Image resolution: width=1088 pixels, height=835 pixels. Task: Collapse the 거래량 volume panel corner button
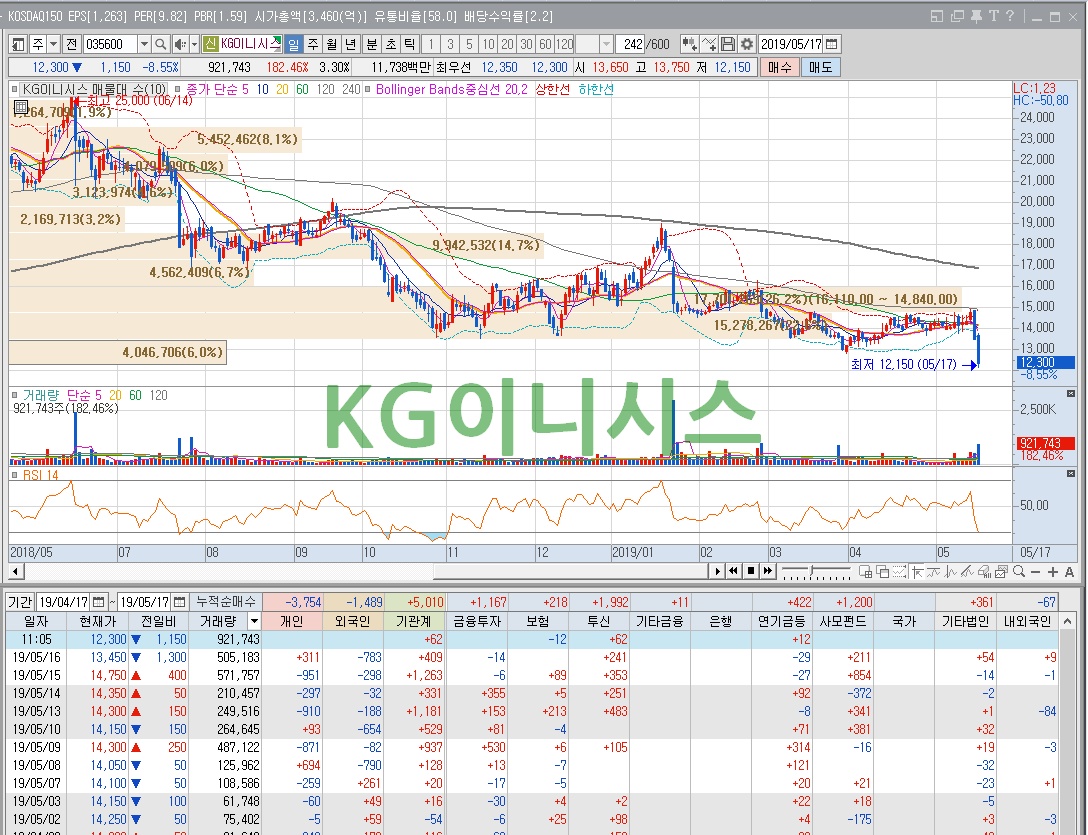[1071, 394]
